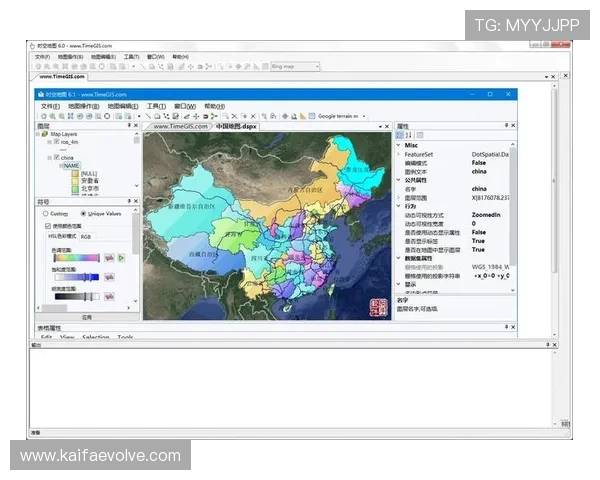Open 文件(F) menu in outer window
600x480 pixels.
pos(42,57)
